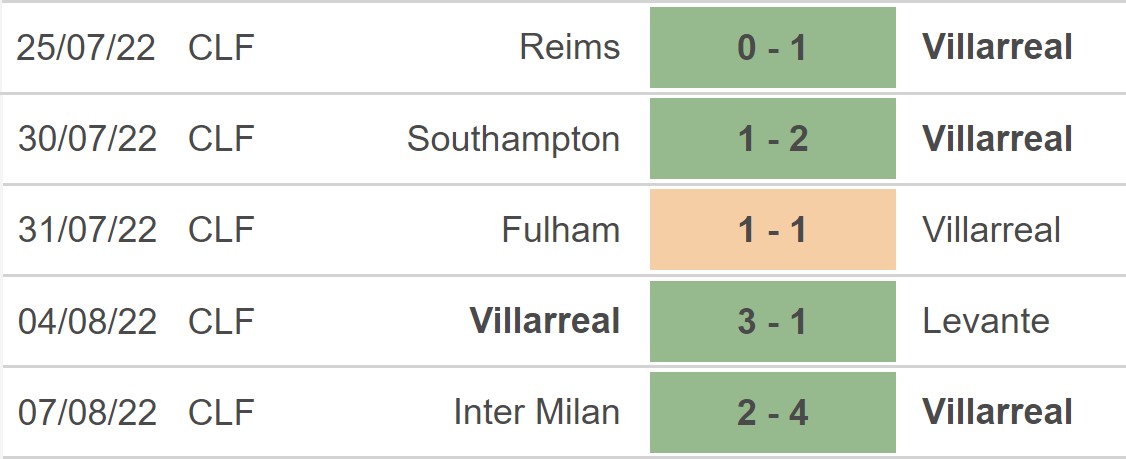The image size is (1126, 459).
Task: Open the 0 - 1 score box
Action: click(772, 47)
